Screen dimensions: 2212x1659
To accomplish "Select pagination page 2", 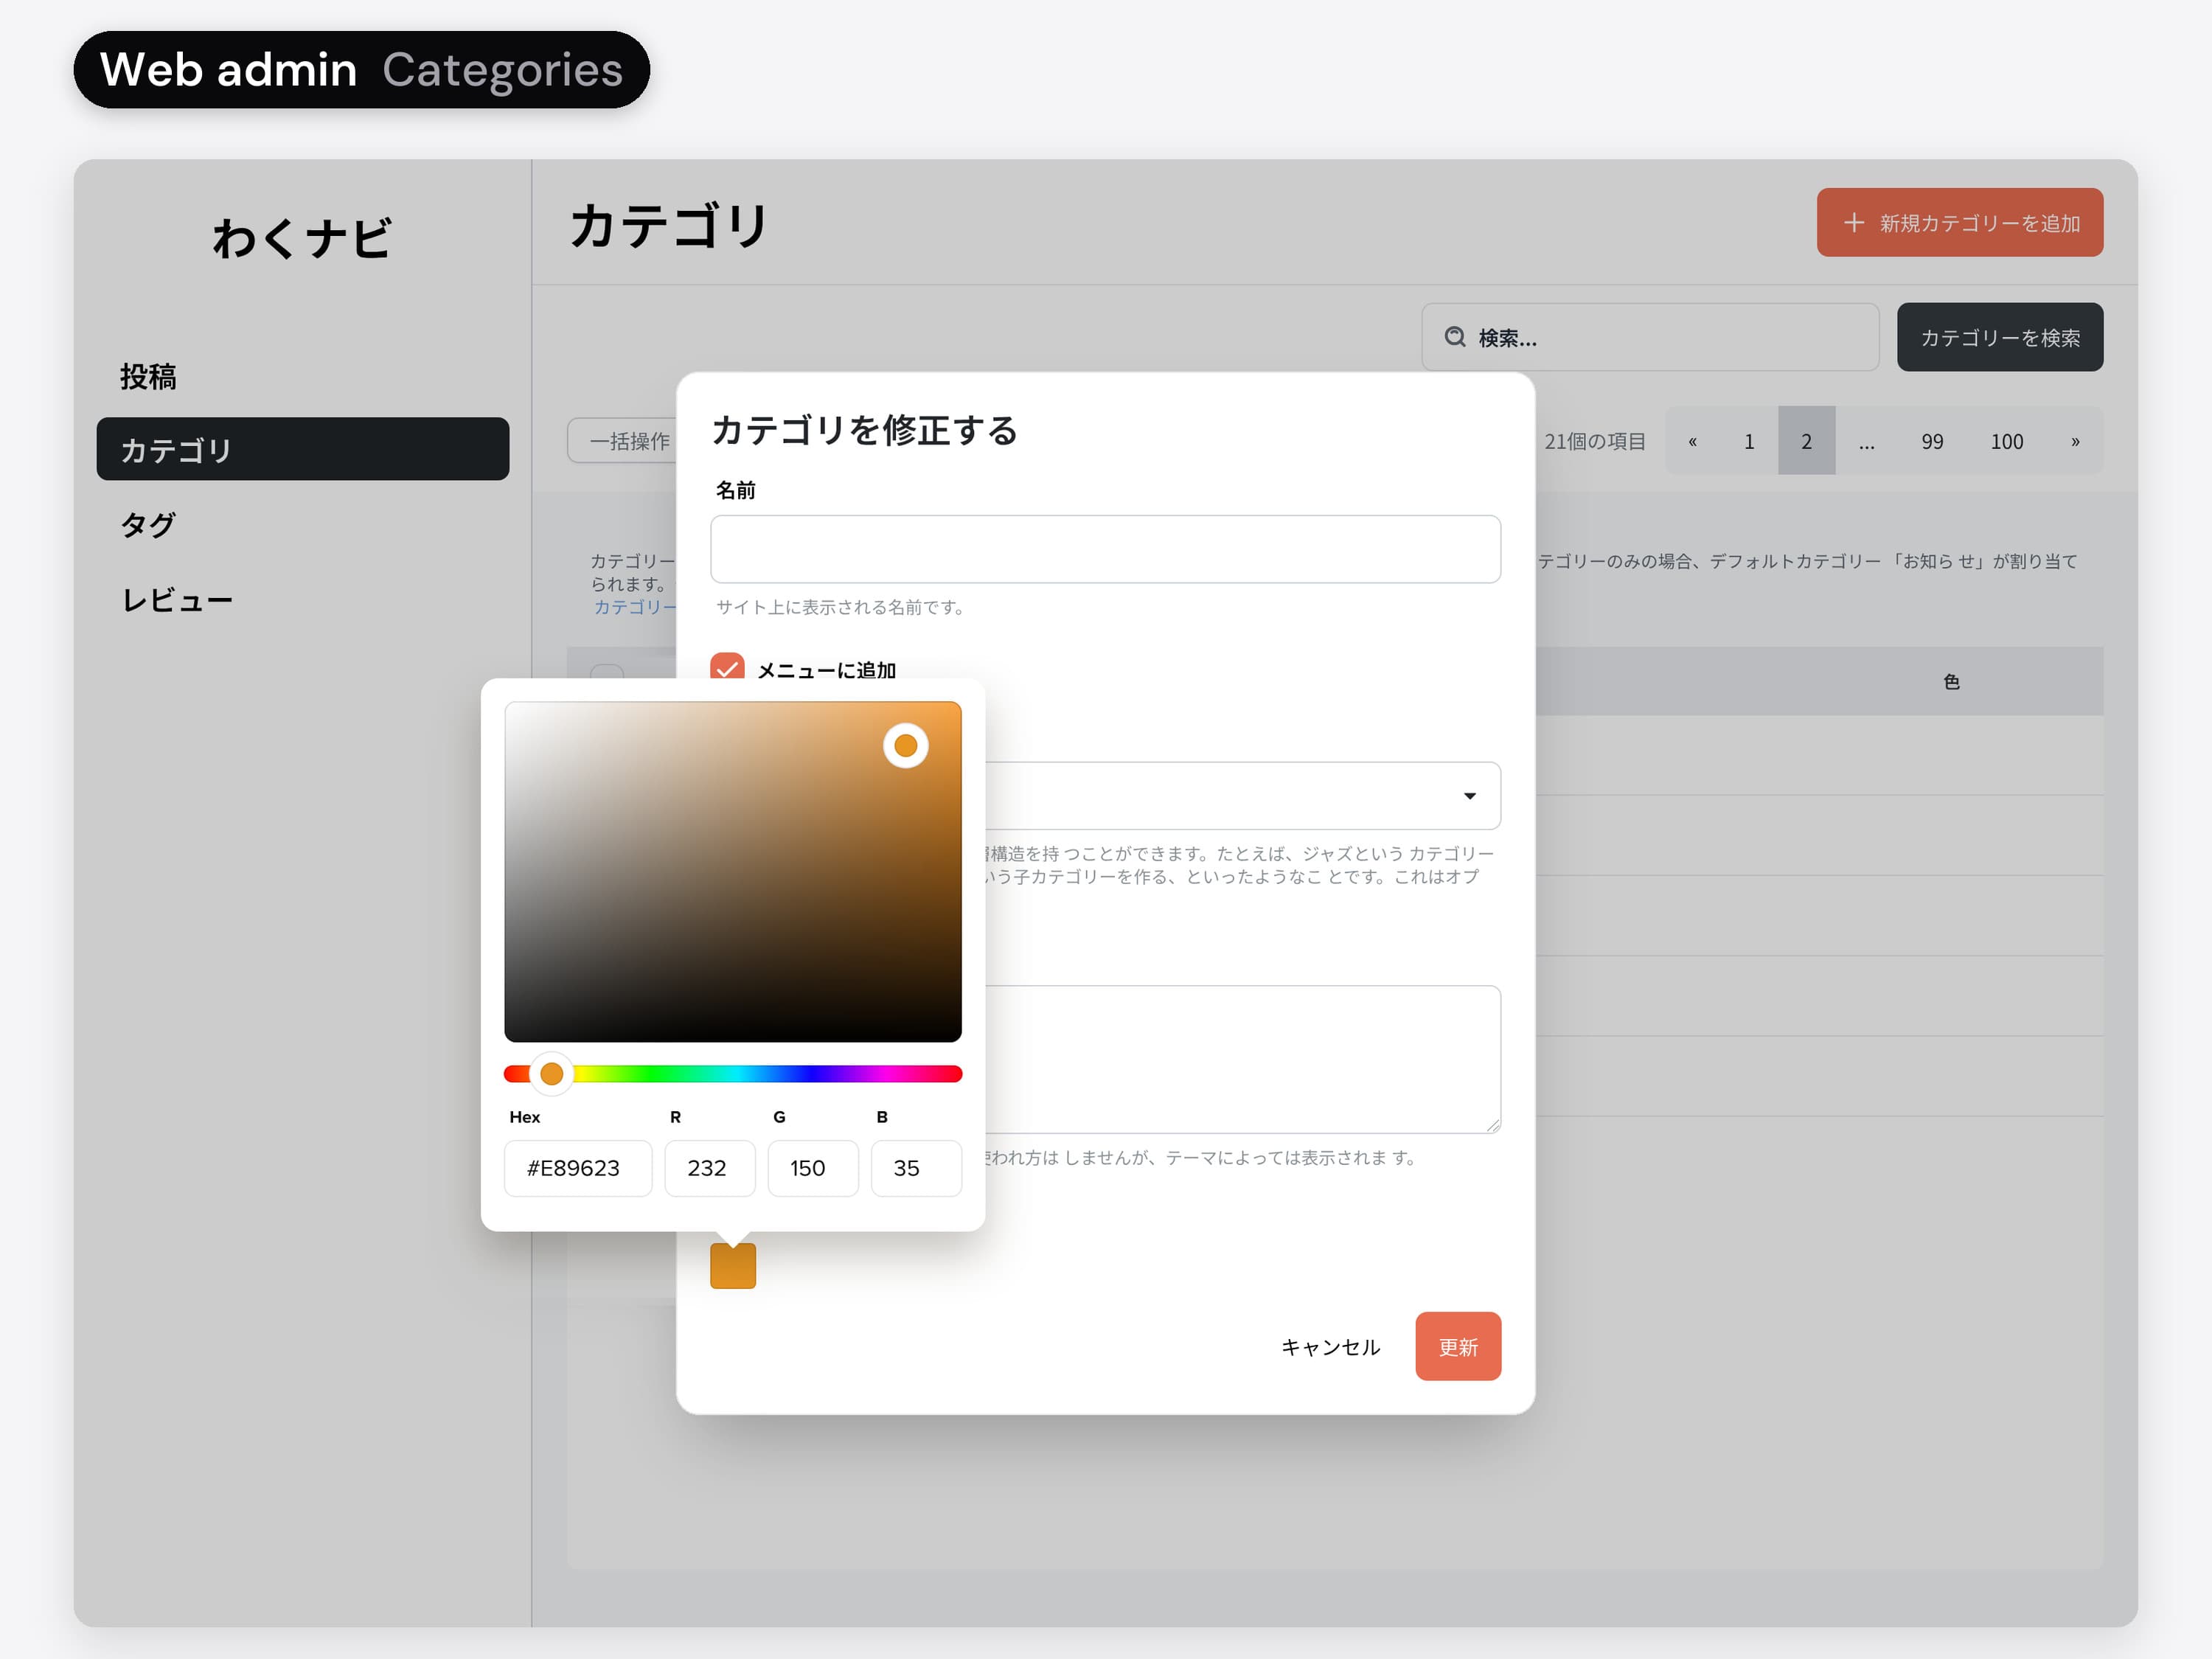I will pyautogui.click(x=1806, y=441).
